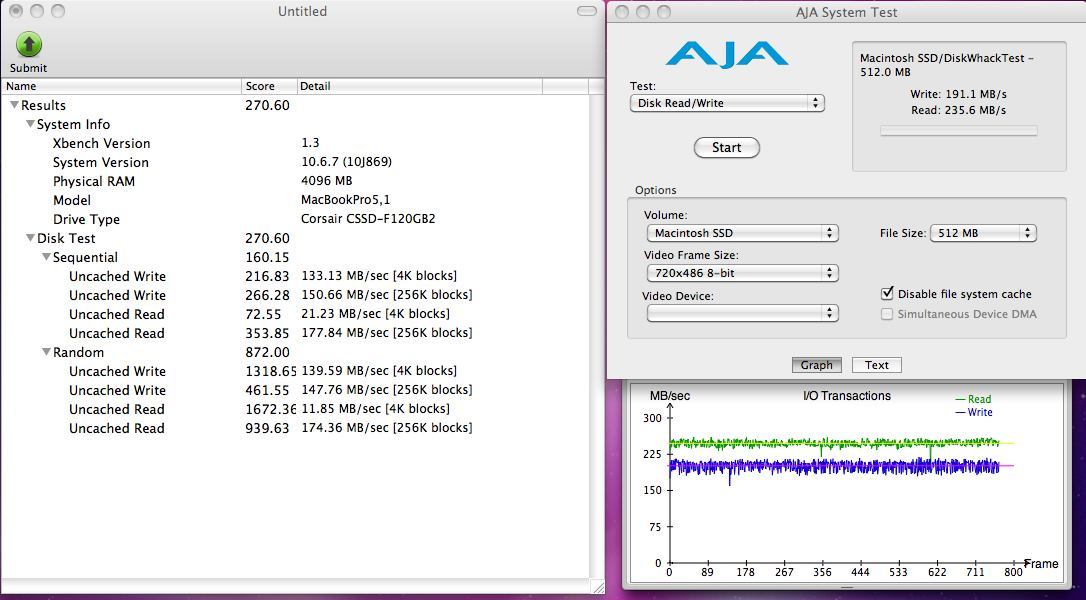Click the Read: 235.6 MB/s result
The width and height of the screenshot is (1086, 600).
959,110
